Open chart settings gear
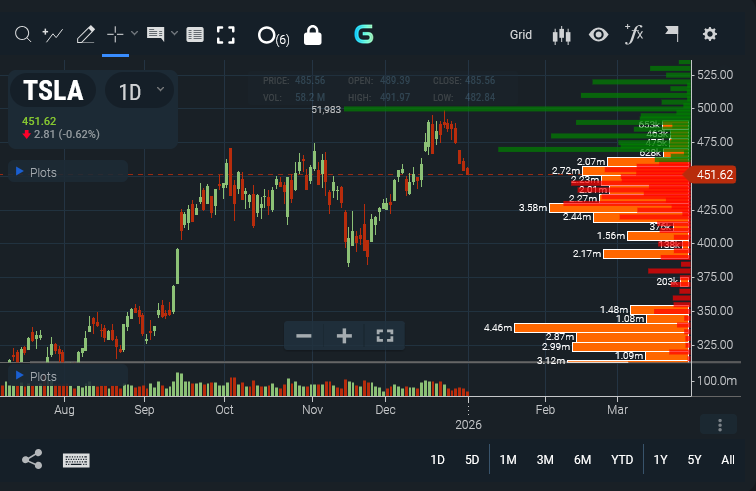 coord(710,34)
